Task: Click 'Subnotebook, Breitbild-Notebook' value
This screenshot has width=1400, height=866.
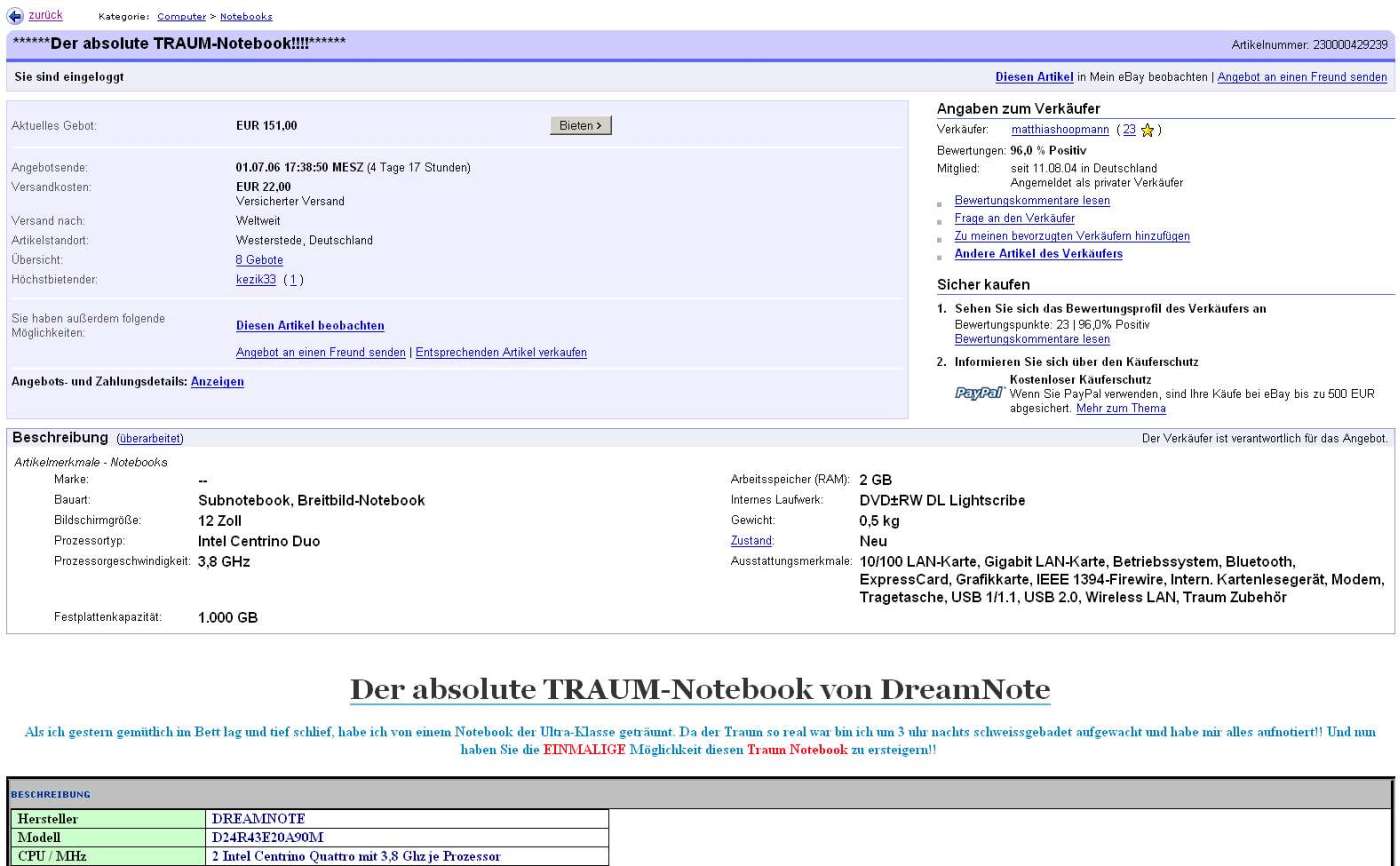Action: pos(312,500)
